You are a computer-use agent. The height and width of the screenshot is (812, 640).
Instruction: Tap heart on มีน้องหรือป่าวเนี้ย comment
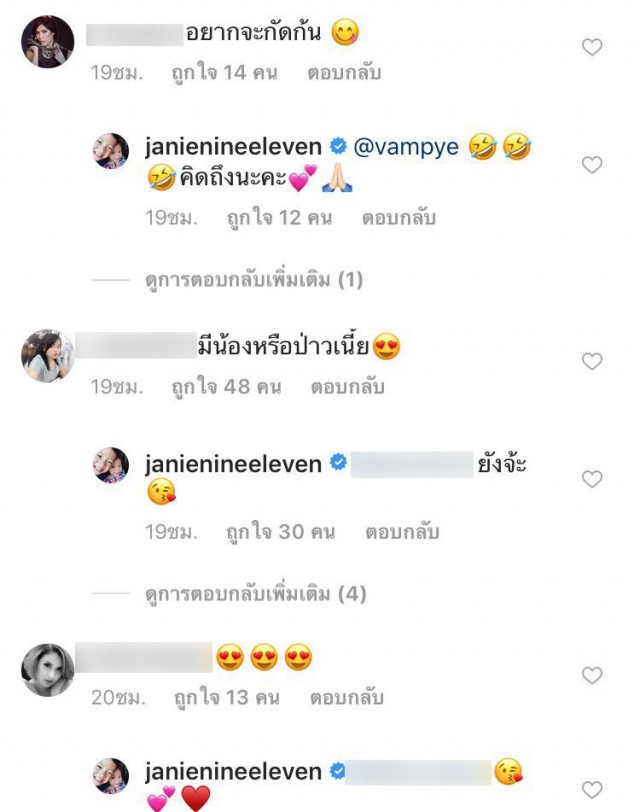[x=592, y=361]
